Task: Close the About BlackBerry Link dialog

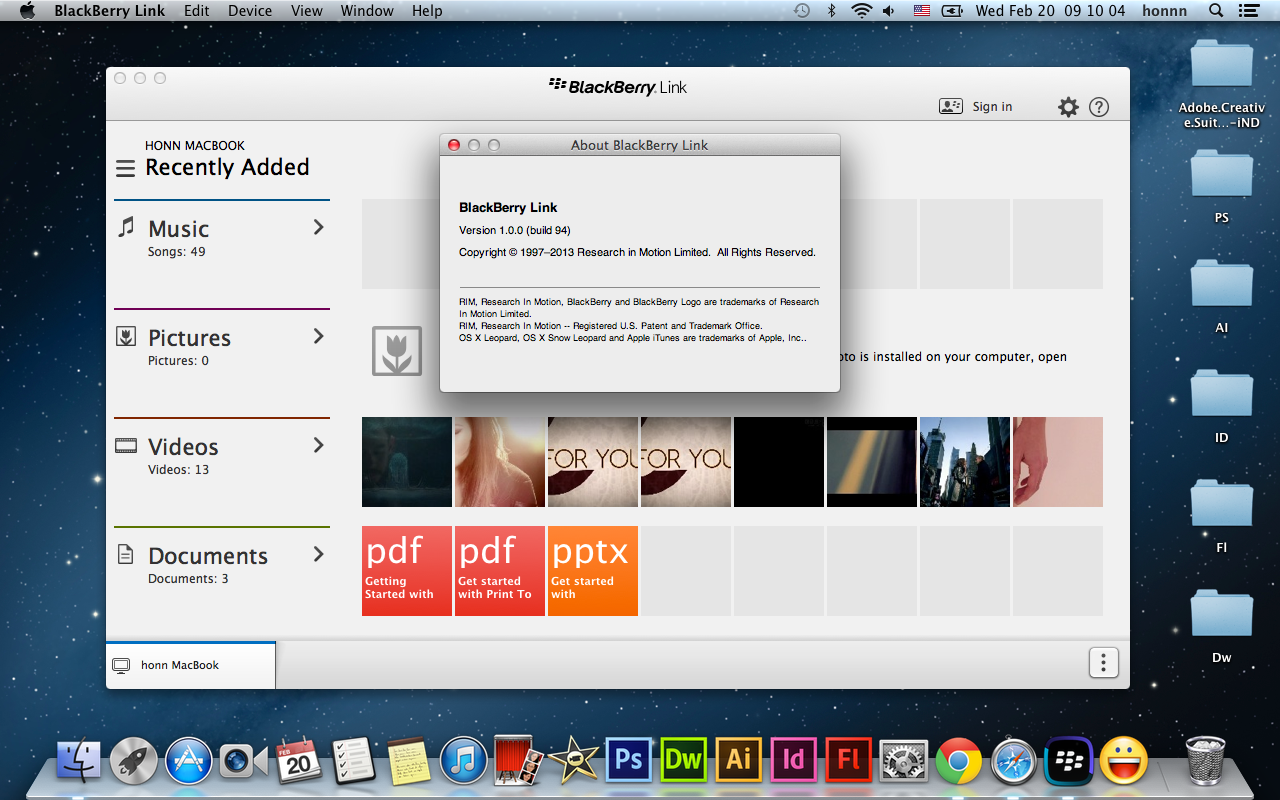Action: pos(453,145)
